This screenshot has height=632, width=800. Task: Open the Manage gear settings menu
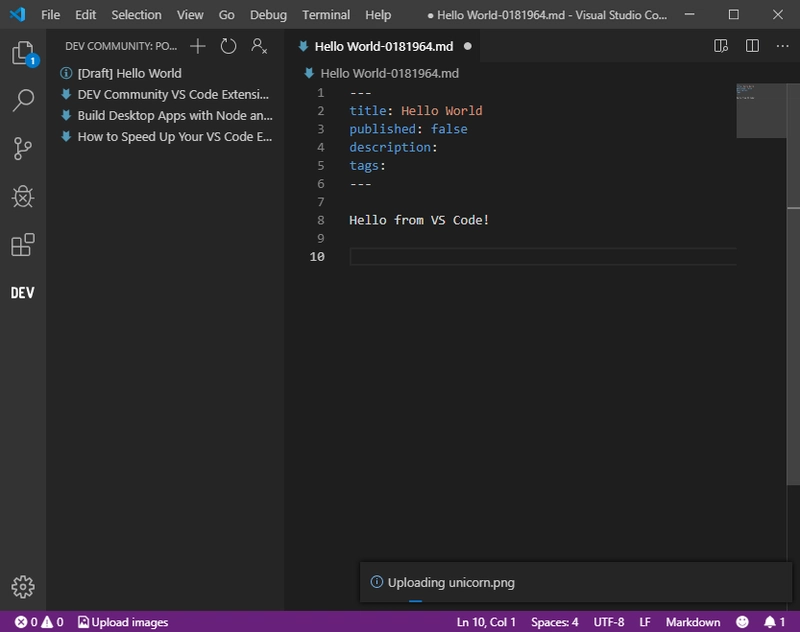[x=23, y=587]
